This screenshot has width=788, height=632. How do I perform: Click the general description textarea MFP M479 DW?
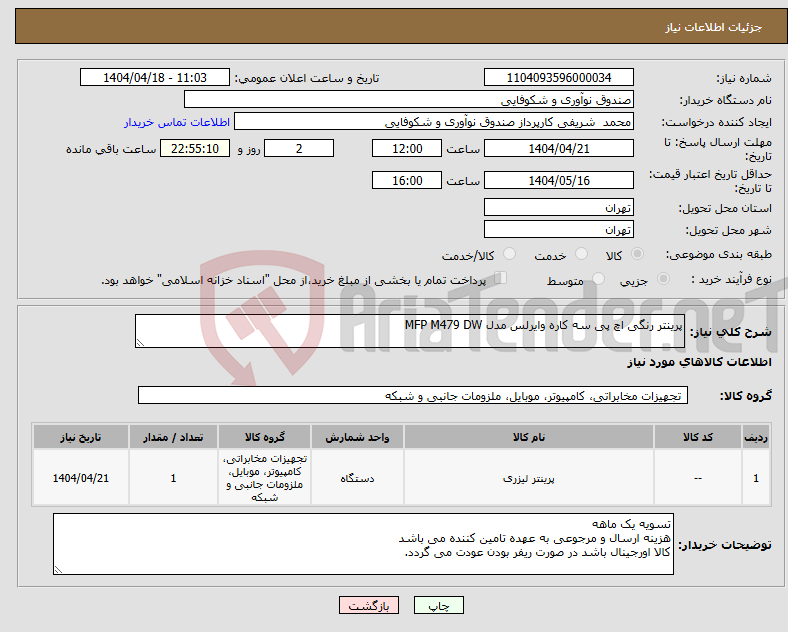(x=410, y=331)
